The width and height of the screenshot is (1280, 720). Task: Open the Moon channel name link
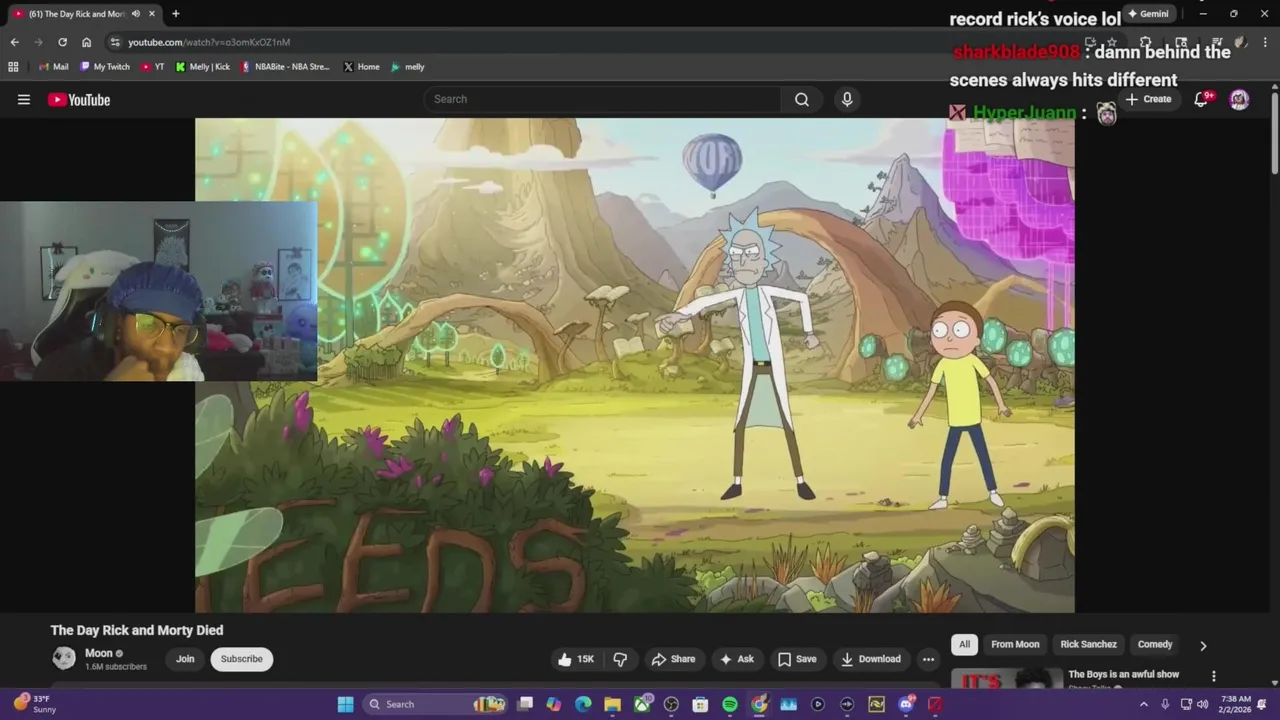(x=99, y=653)
